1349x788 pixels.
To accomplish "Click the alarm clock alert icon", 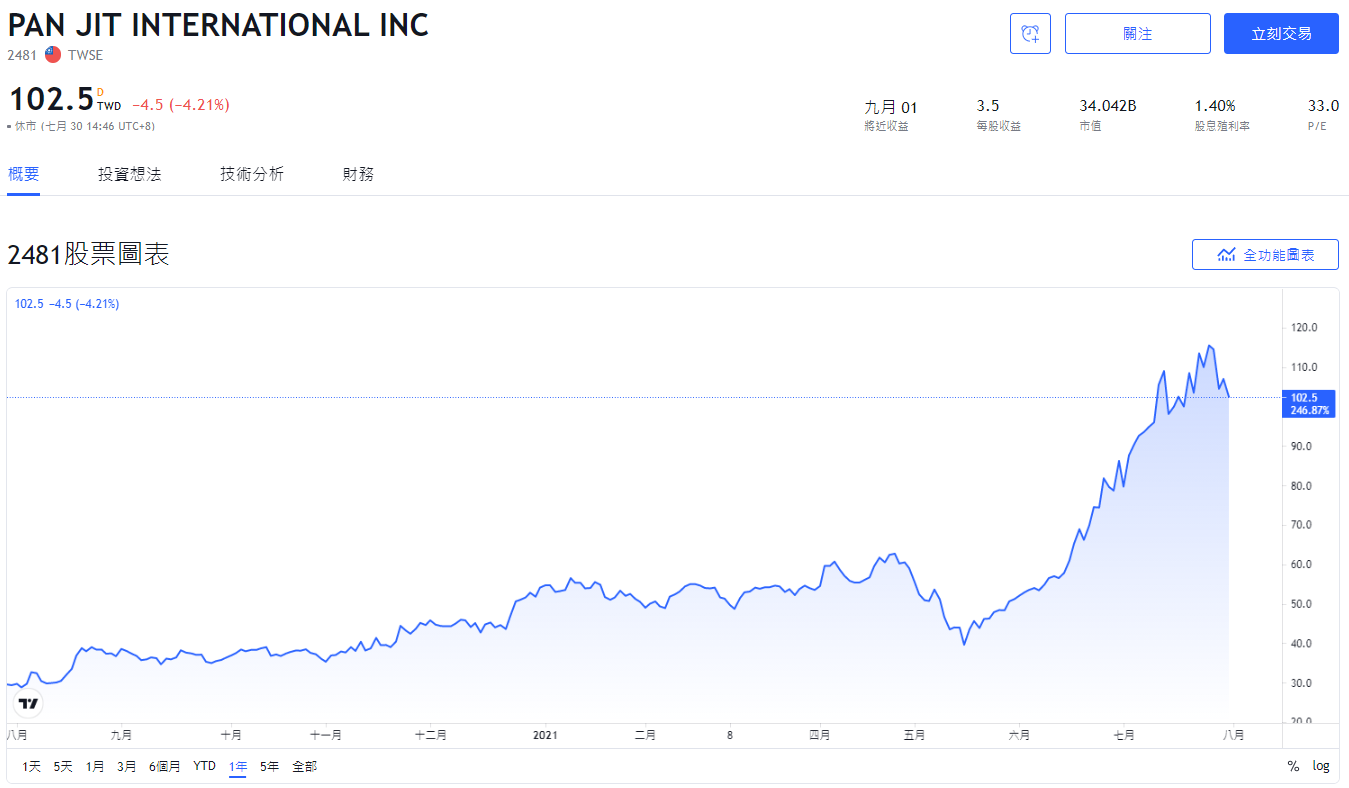I will [x=1030, y=33].
